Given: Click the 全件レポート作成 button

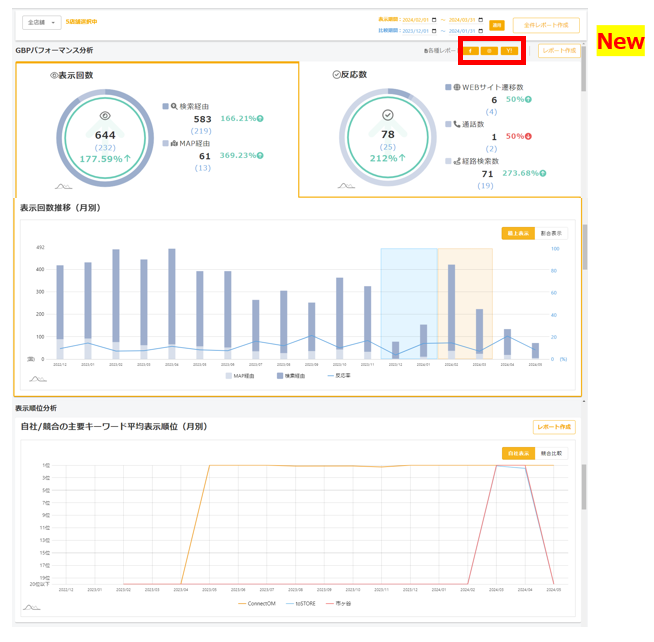Looking at the screenshot, I should pyautogui.click(x=545, y=25).
